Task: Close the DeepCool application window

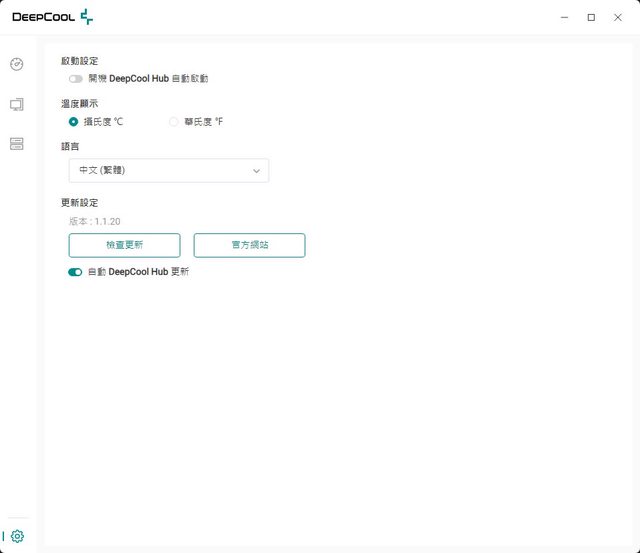Action: pos(617,17)
